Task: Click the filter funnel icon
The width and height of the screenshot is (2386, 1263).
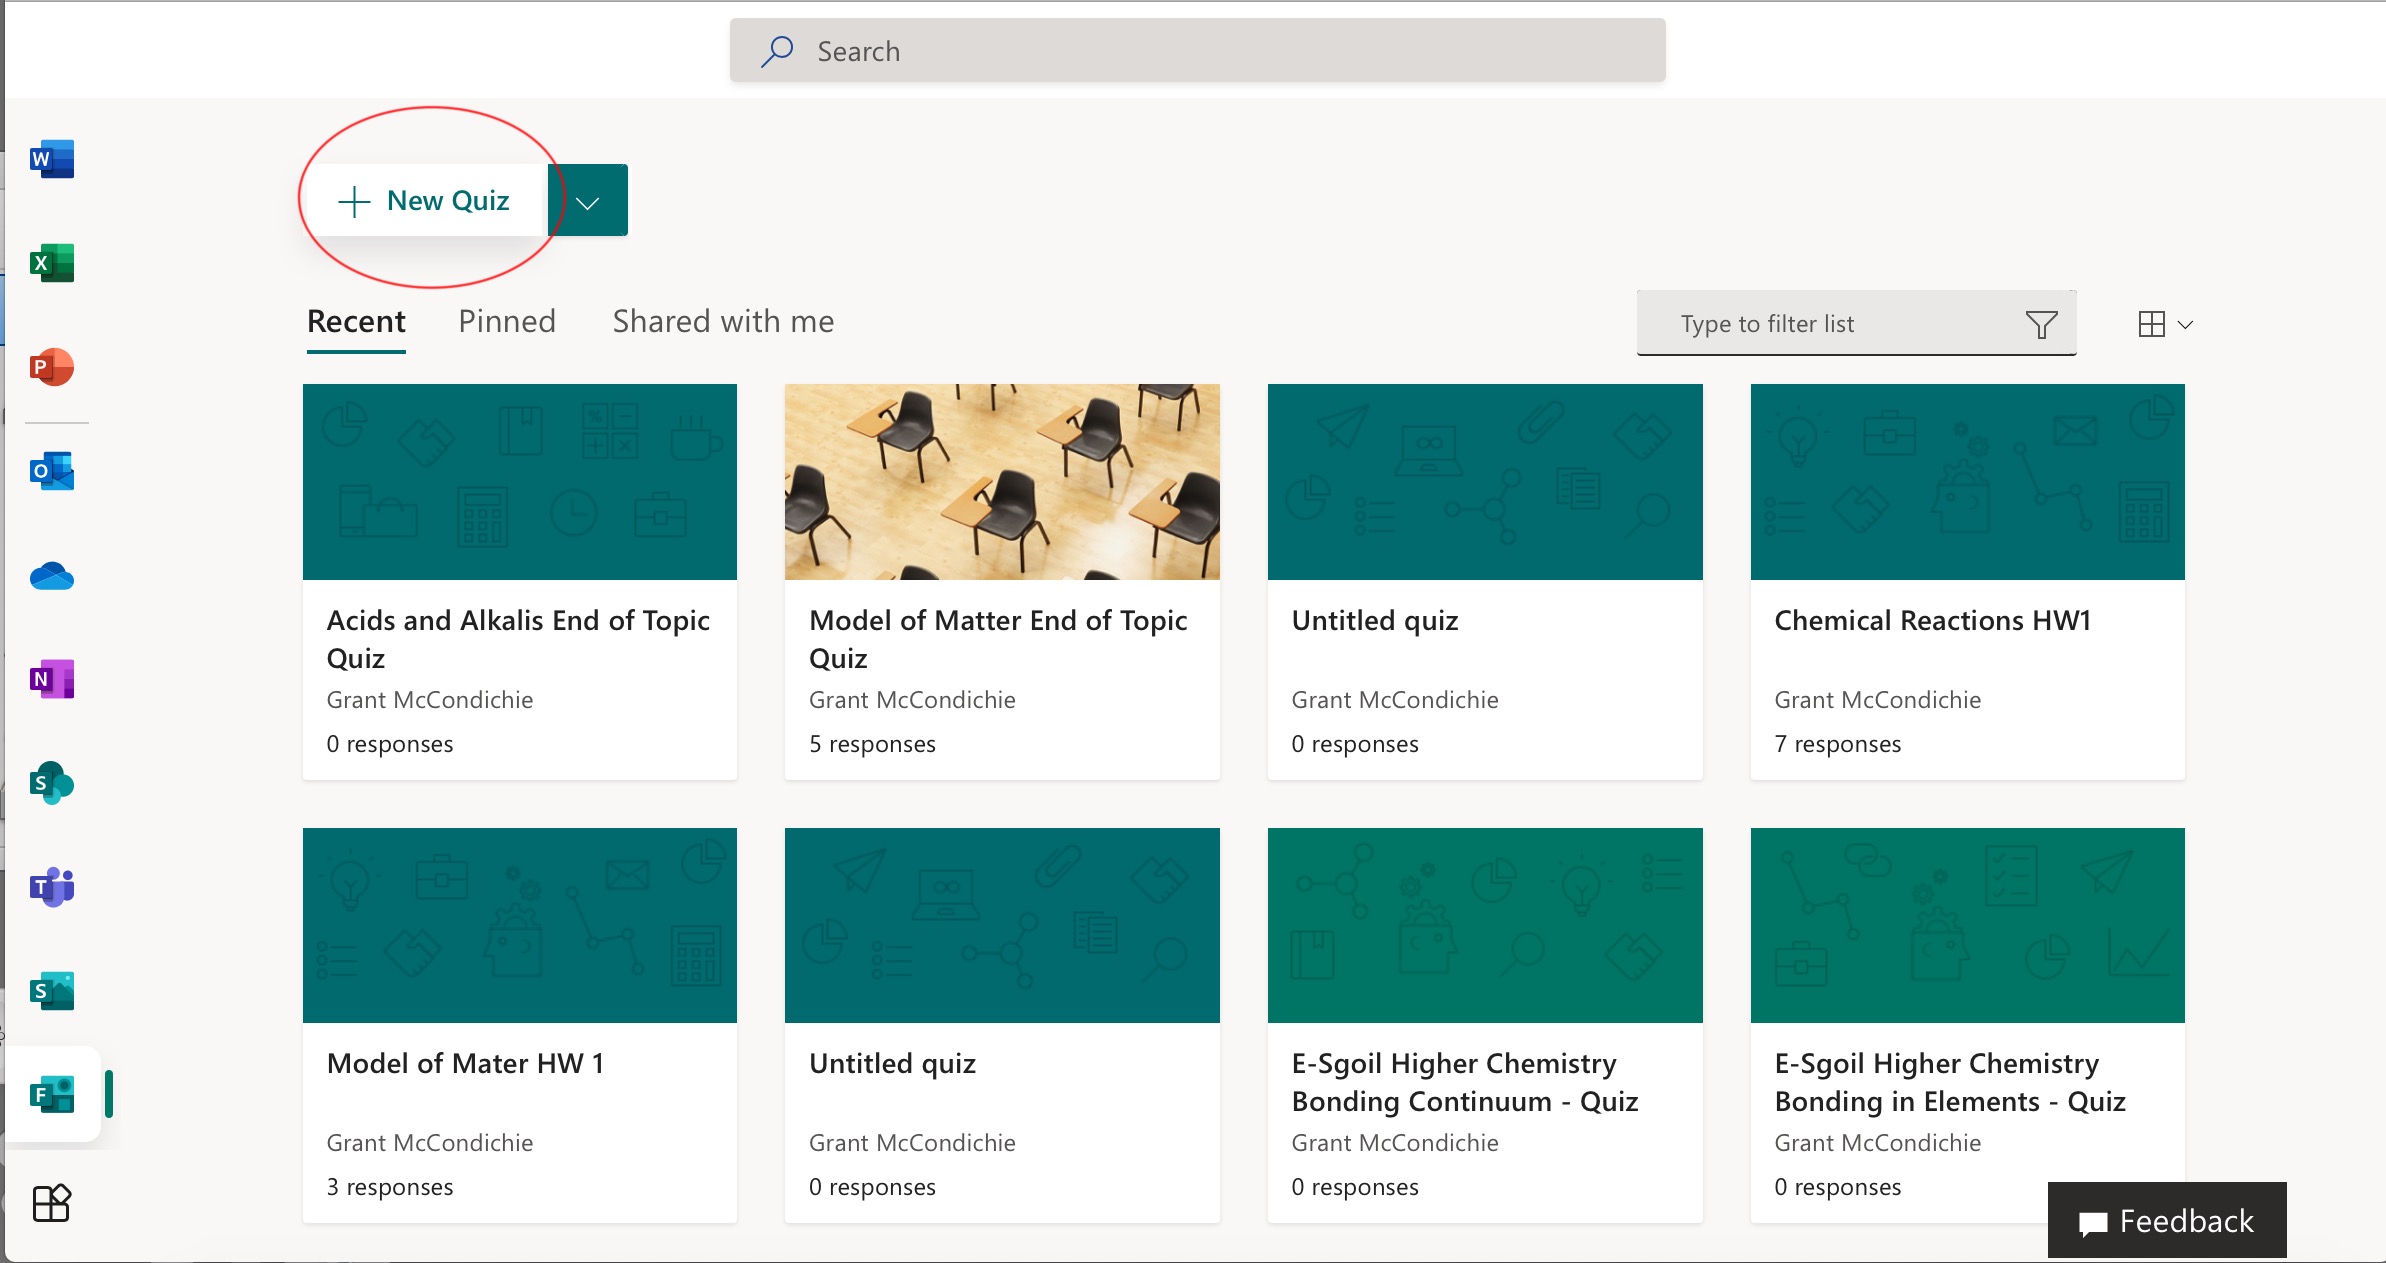Action: click(x=2041, y=324)
